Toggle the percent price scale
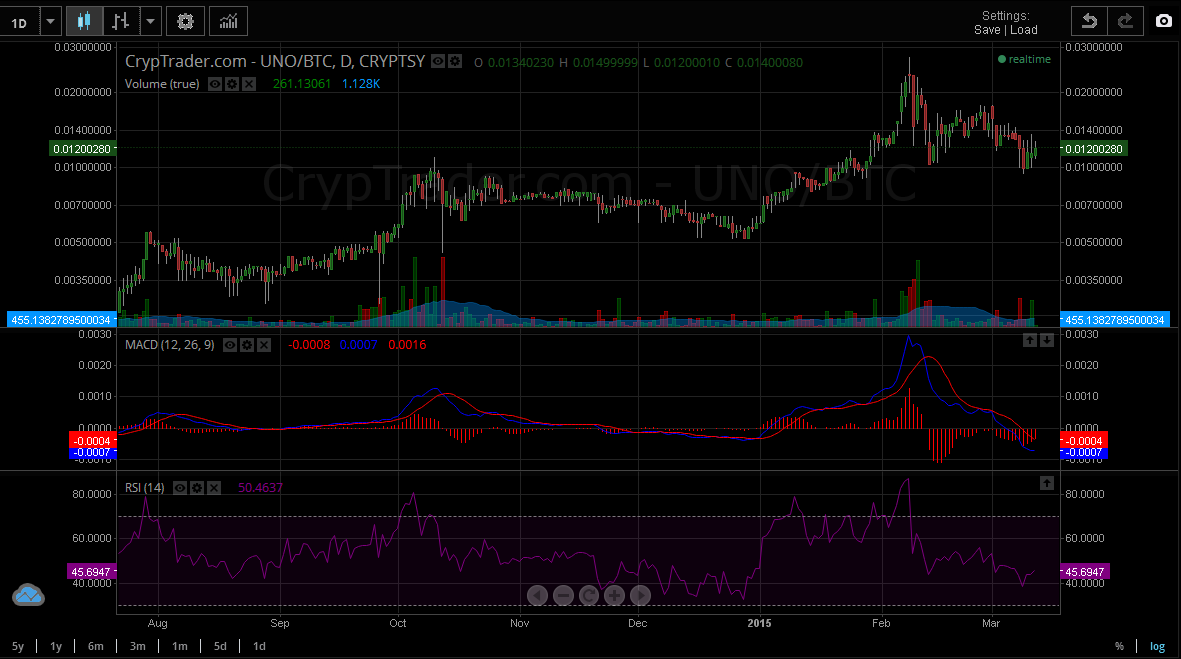Screen dimensions: 1181x659 tap(1119, 646)
